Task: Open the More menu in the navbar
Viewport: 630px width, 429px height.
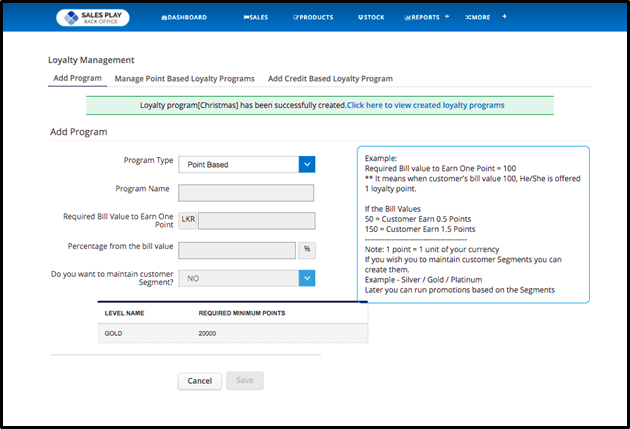Action: [479, 17]
